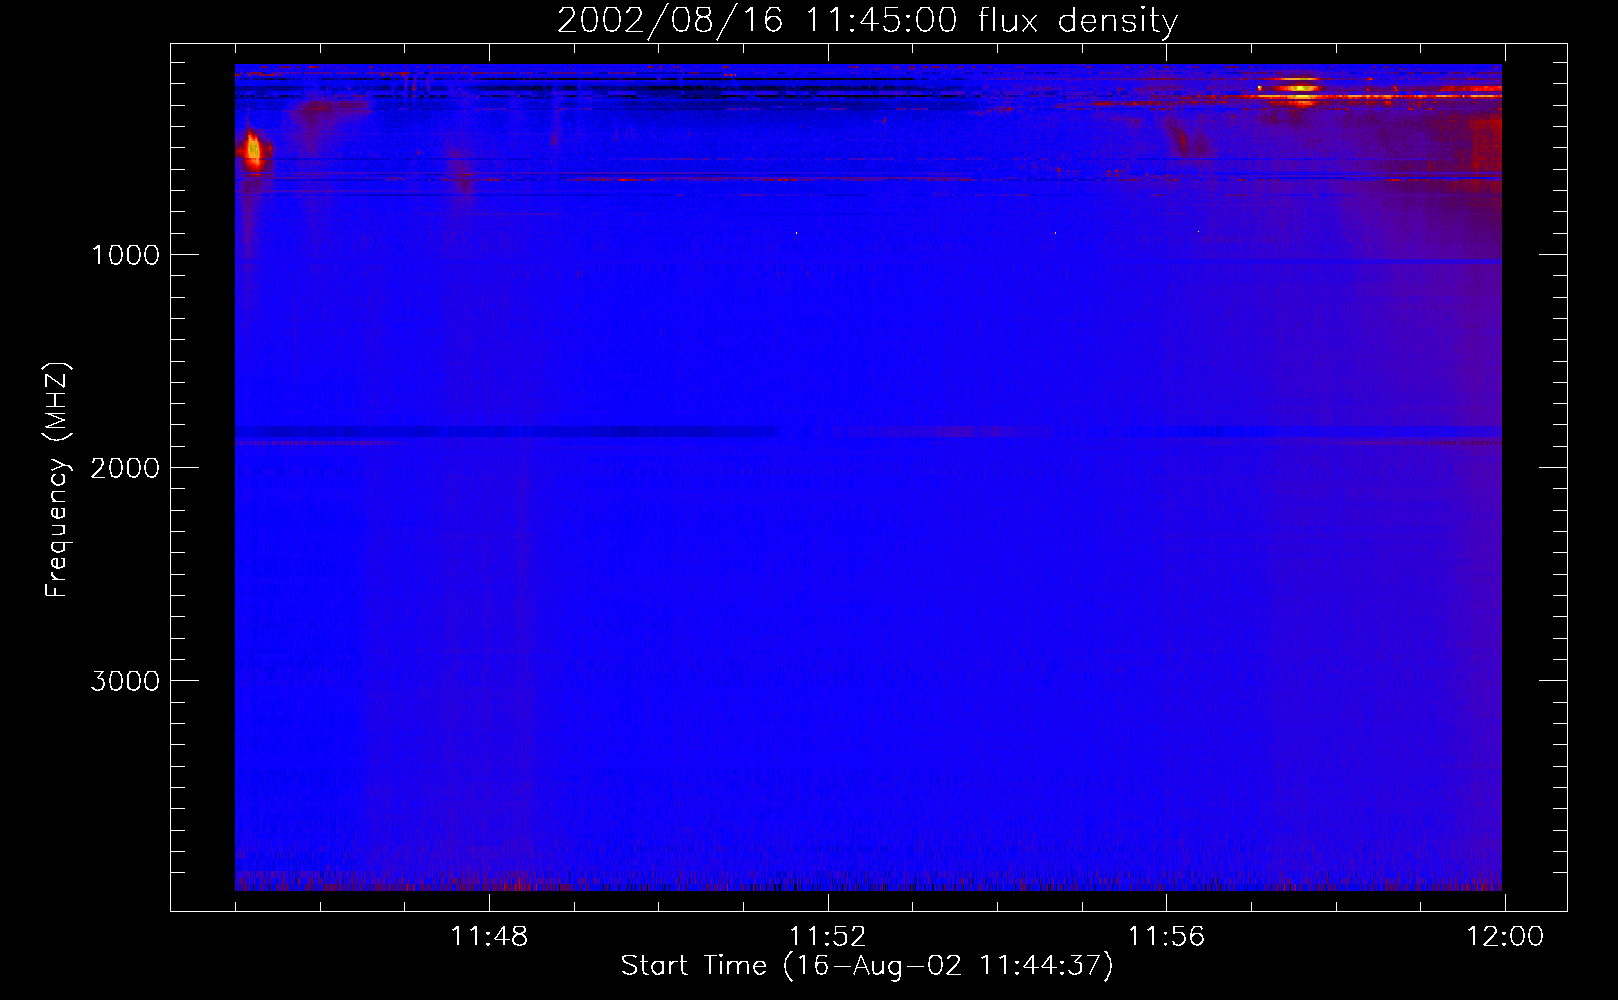
Task: Click the 3000 frequency tick label
Action: pos(125,681)
